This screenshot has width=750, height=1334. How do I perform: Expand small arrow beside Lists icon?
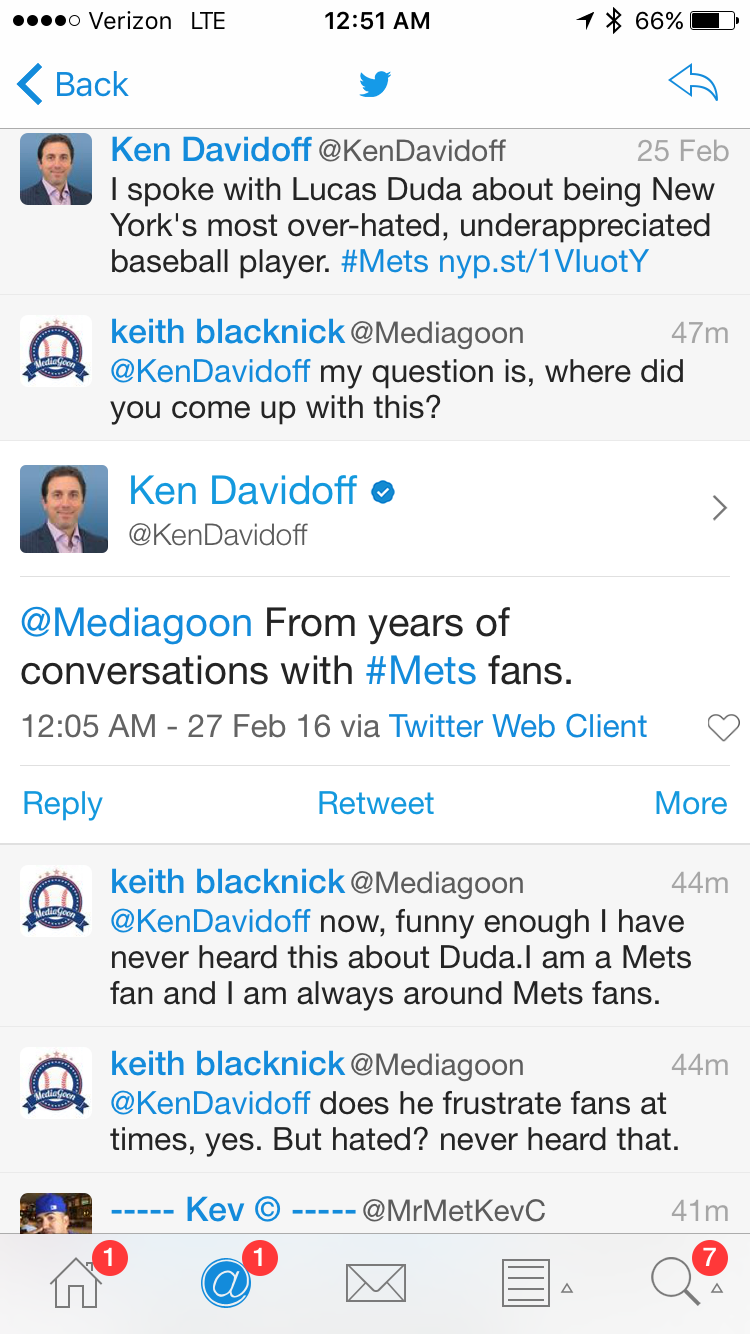coord(567,1289)
